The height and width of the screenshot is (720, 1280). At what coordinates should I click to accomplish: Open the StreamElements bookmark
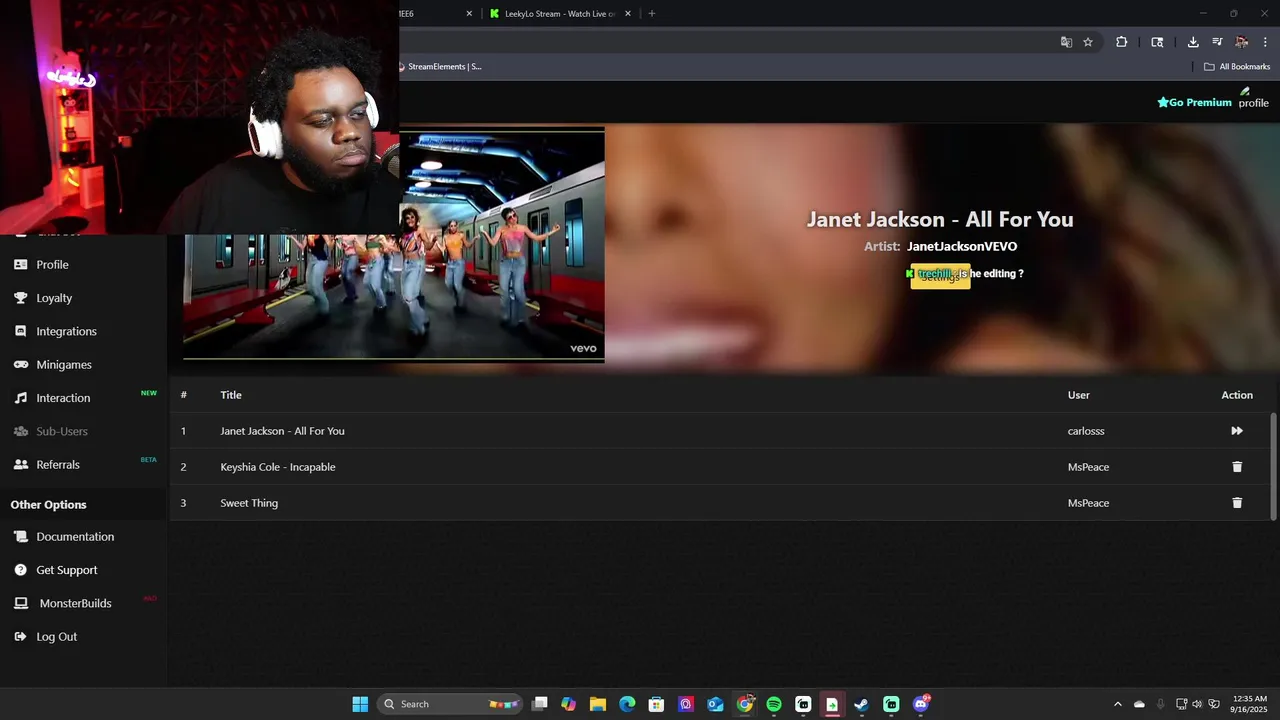(x=441, y=67)
